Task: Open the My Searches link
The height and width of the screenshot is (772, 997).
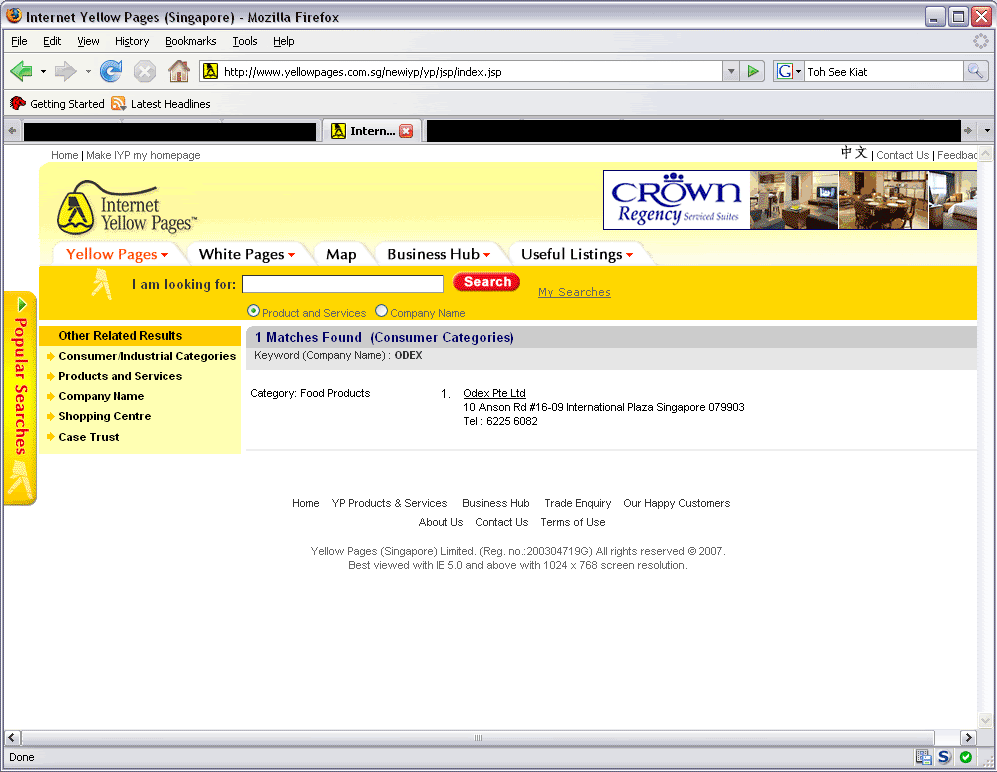Action: [574, 292]
